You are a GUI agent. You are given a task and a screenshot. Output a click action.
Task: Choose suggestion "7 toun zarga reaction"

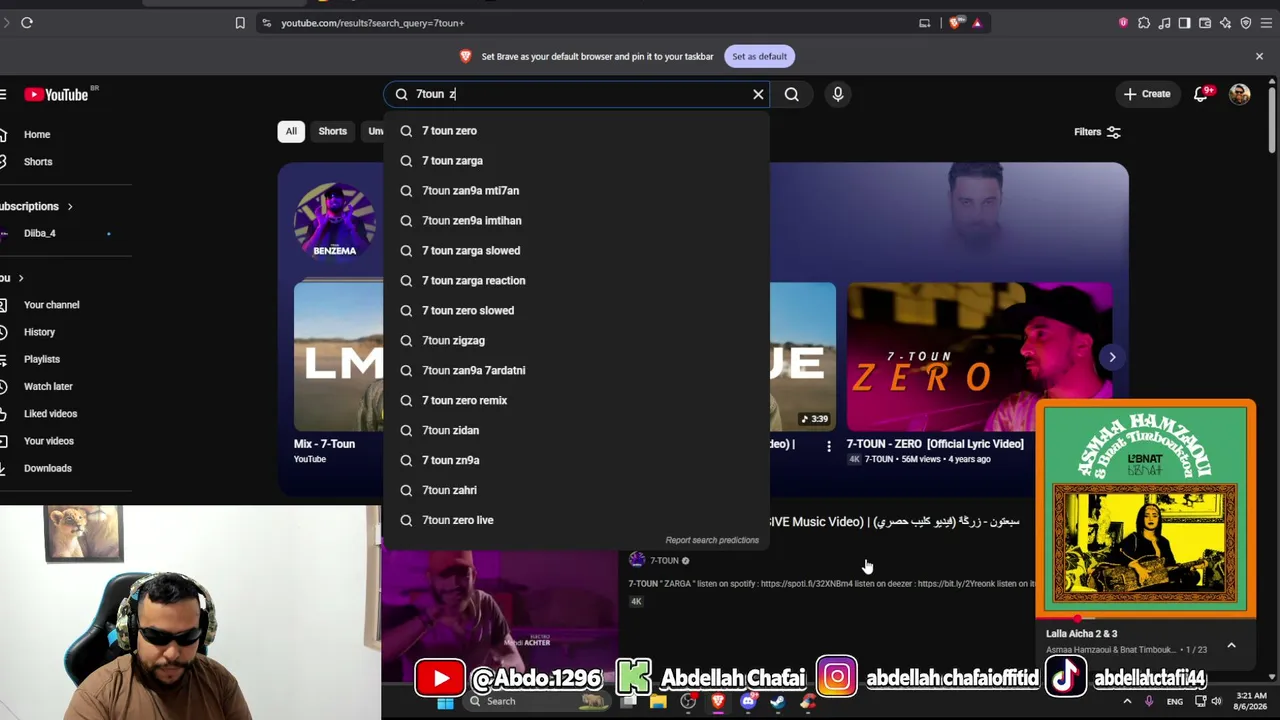(x=577, y=281)
